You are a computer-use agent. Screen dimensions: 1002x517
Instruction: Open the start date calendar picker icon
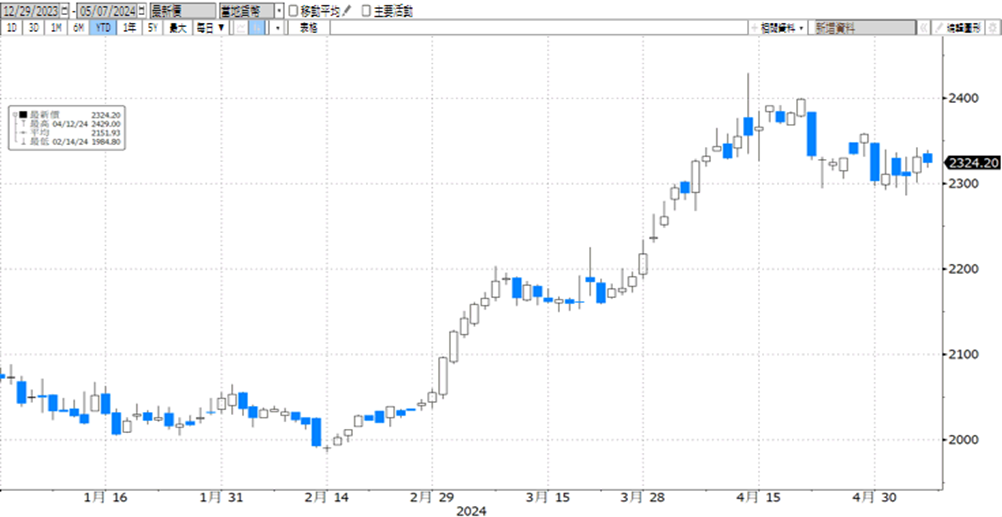[65, 12]
